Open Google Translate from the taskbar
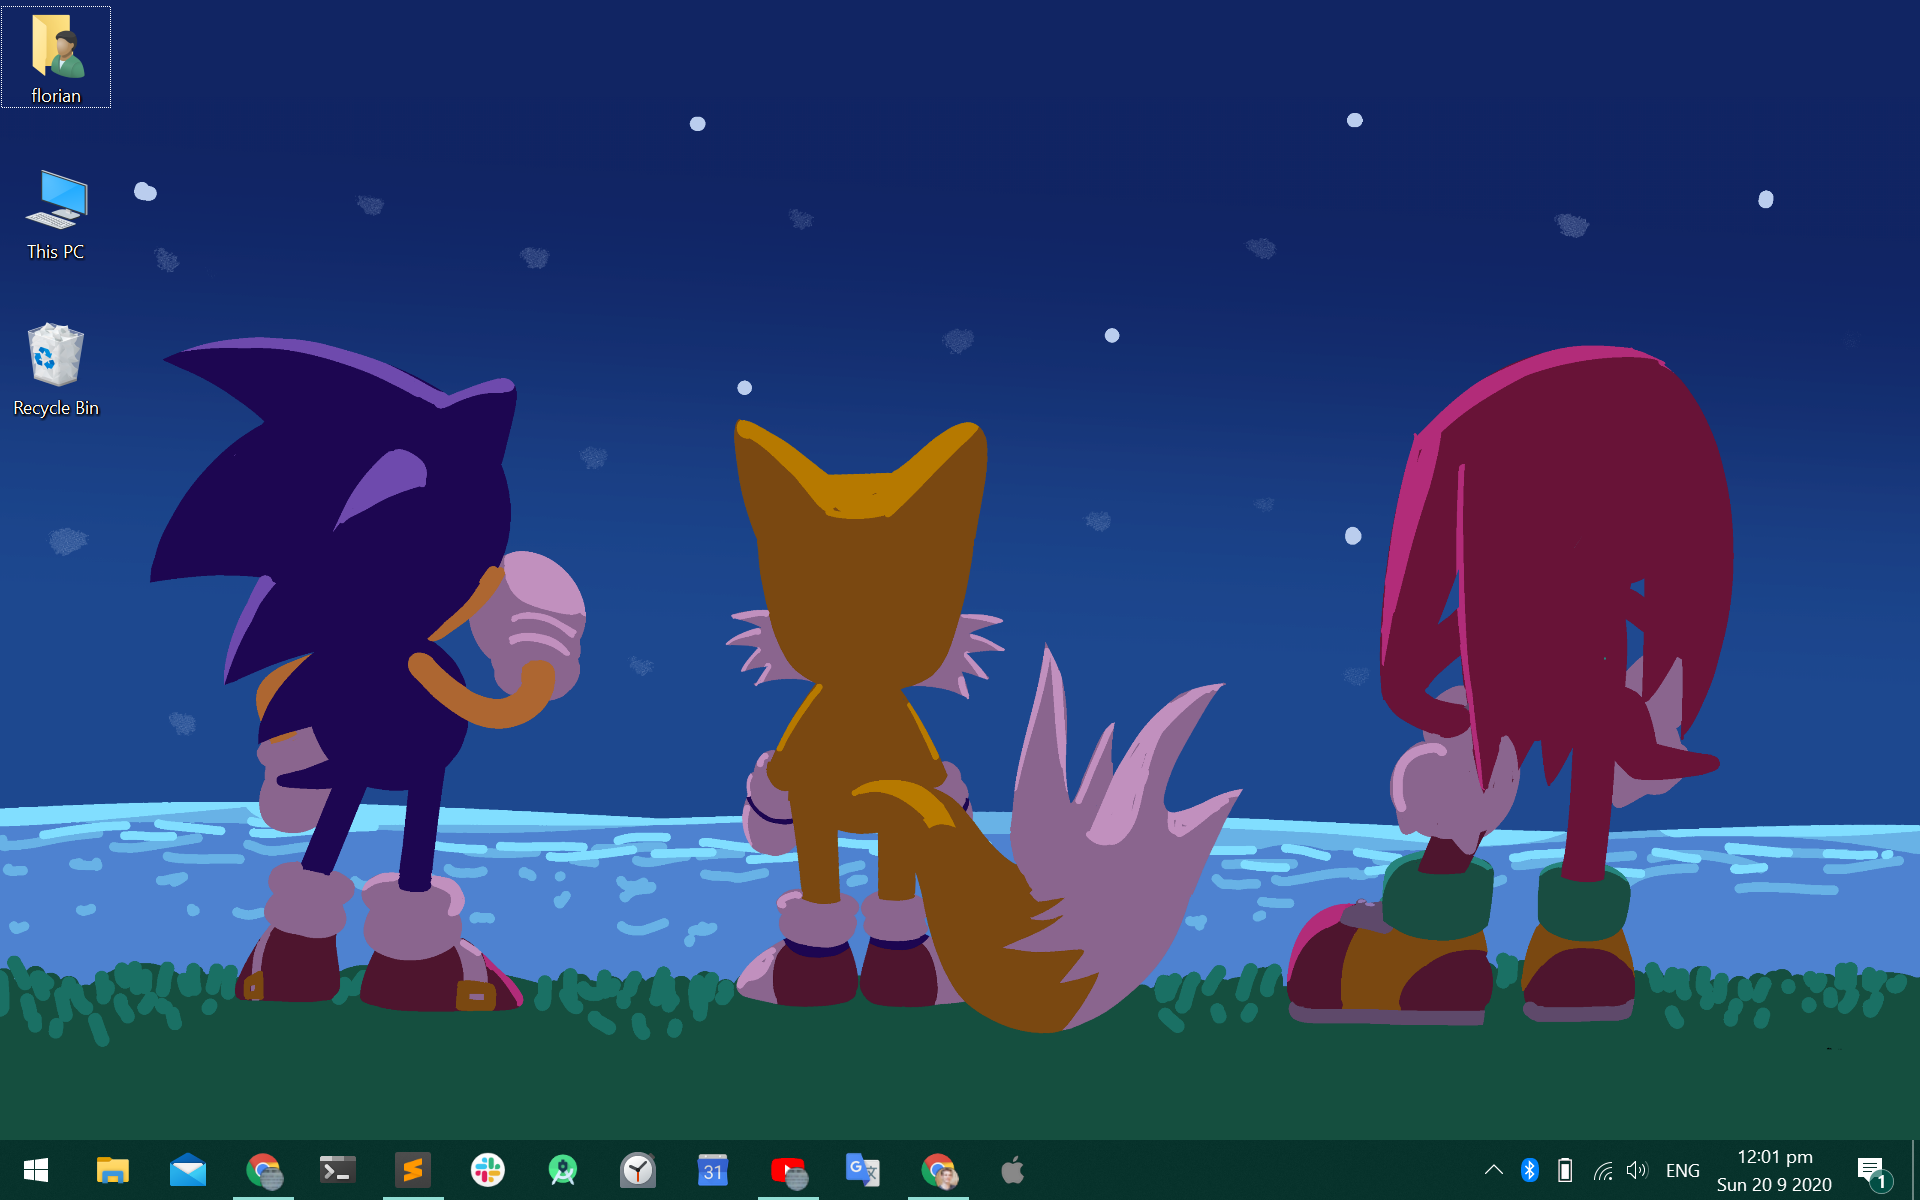This screenshot has width=1920, height=1200. coord(862,1170)
